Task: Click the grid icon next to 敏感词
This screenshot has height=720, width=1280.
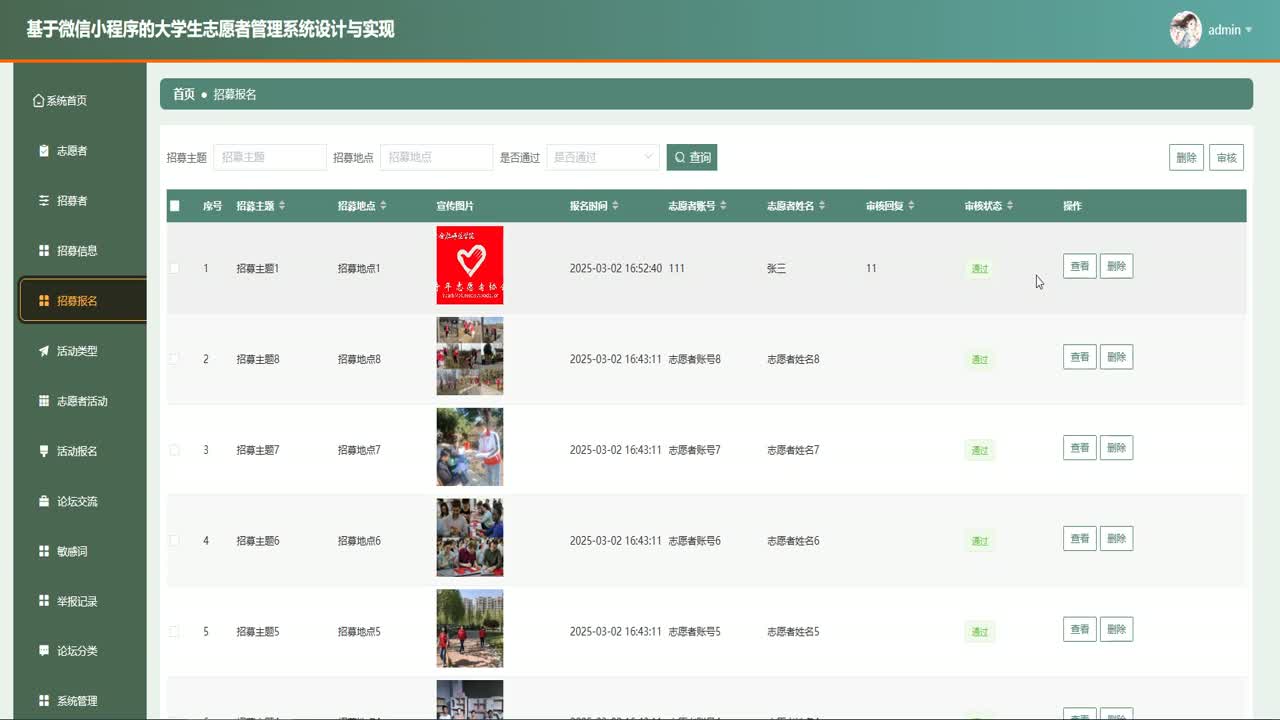Action: pyautogui.click(x=44, y=551)
